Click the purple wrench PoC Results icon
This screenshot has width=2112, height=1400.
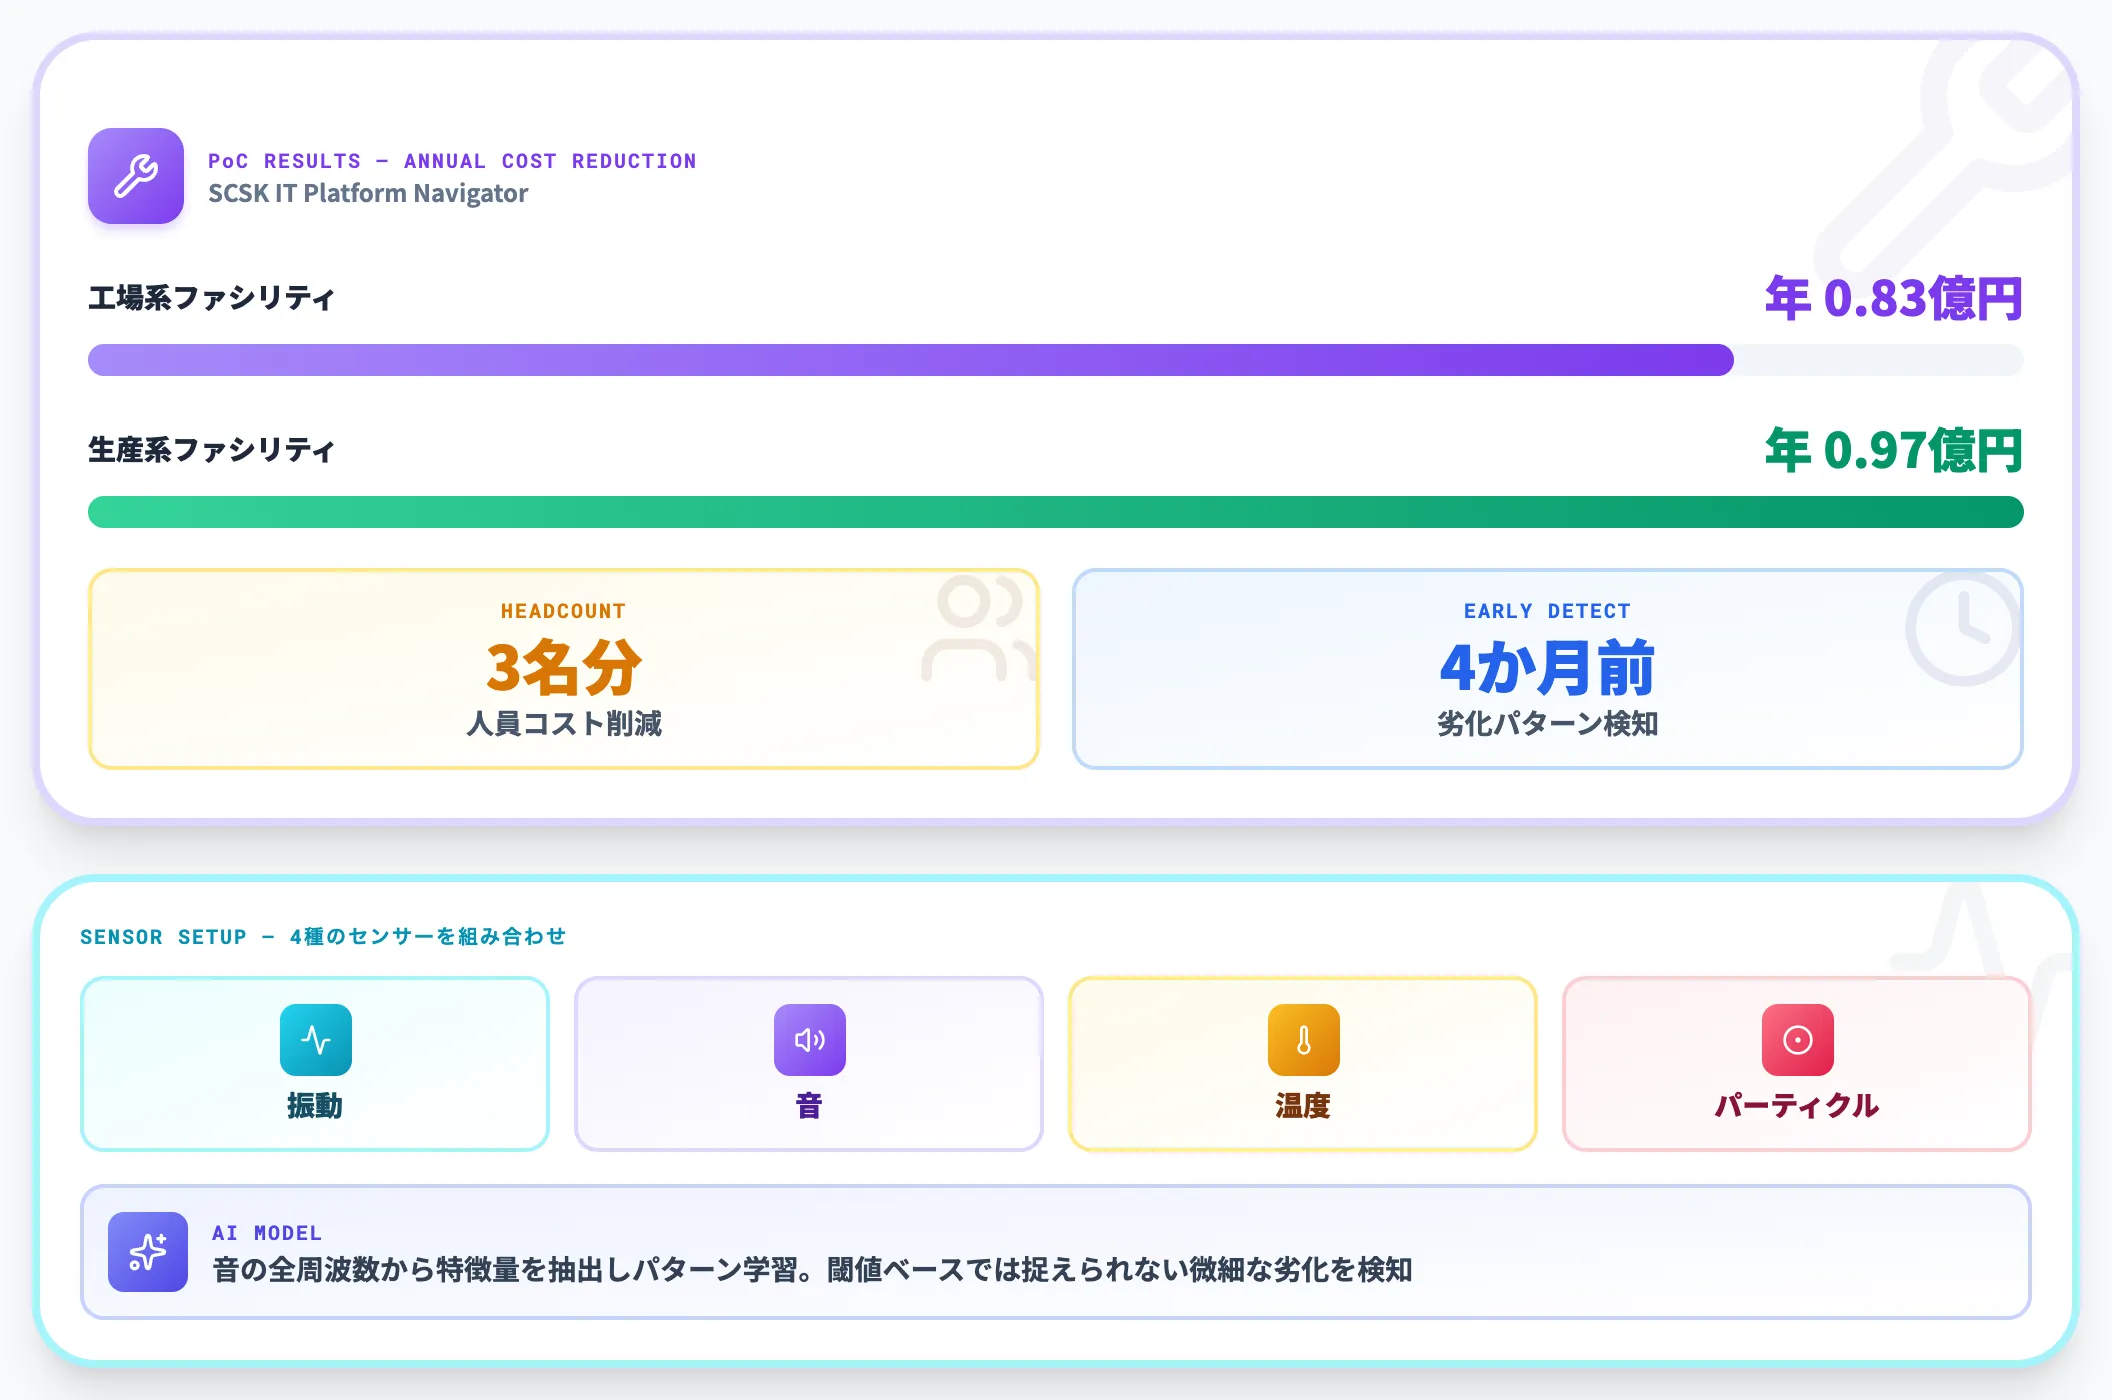point(136,176)
